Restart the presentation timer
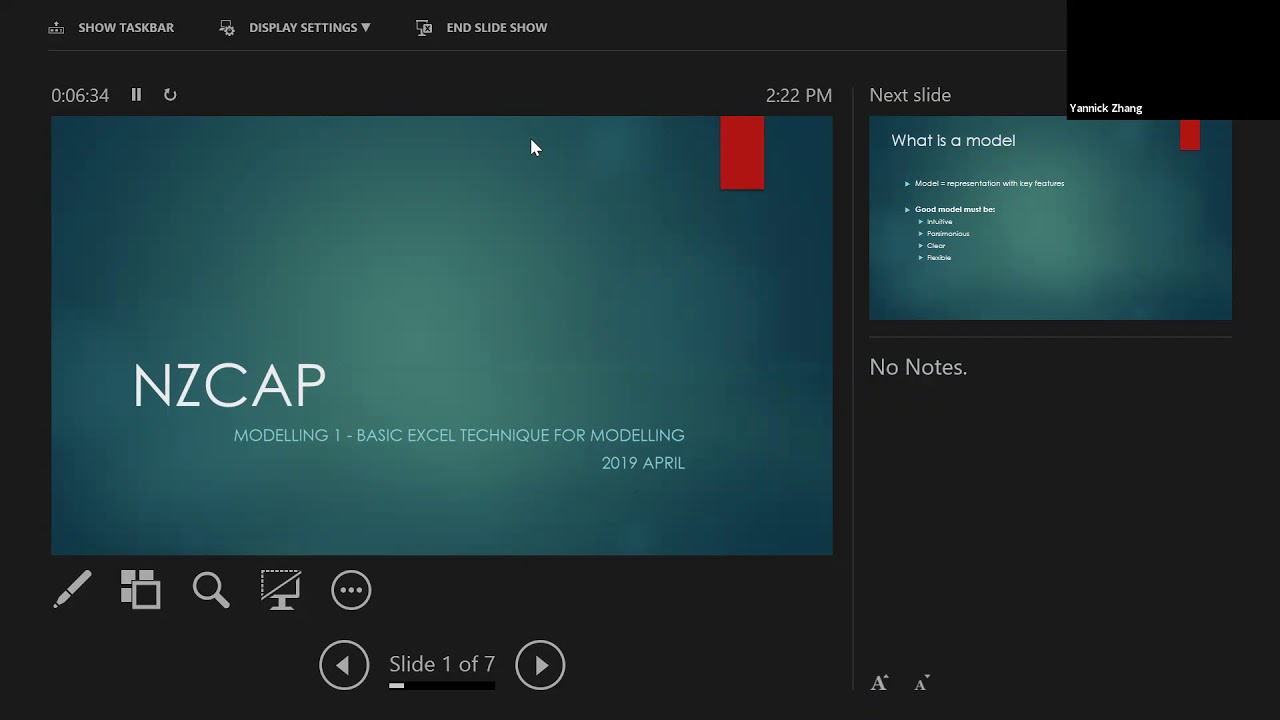The image size is (1280, 720). click(170, 95)
